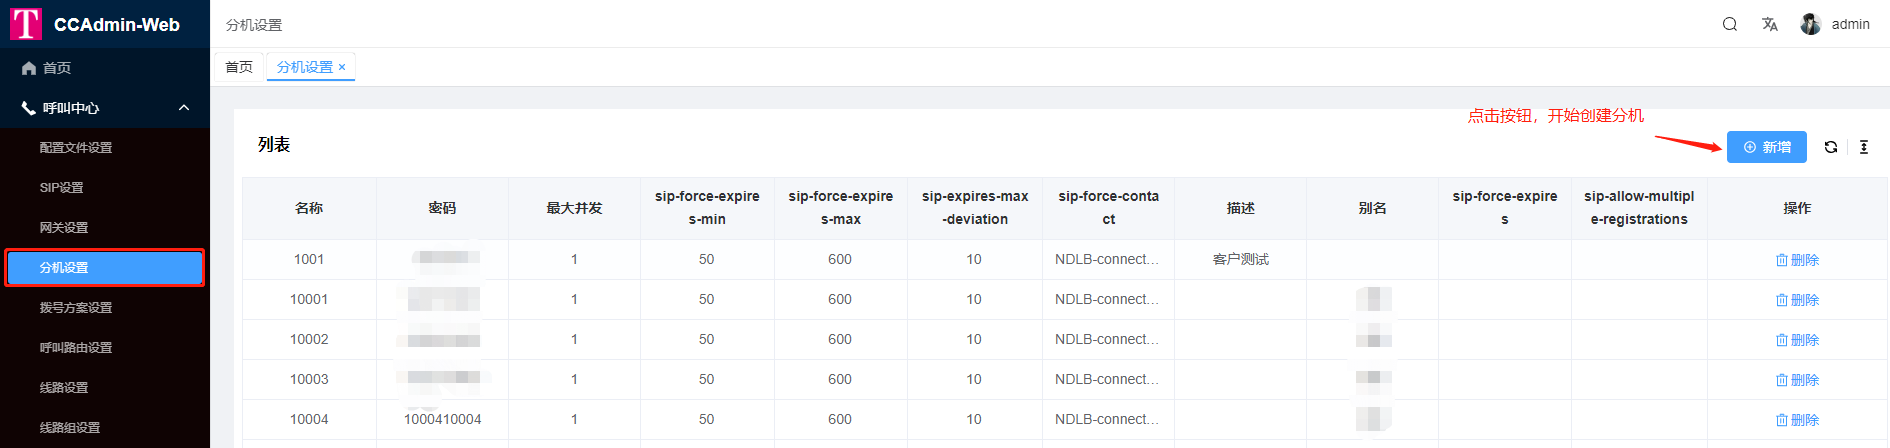
Task: Open table density/column height settings icon
Action: [x=1863, y=147]
